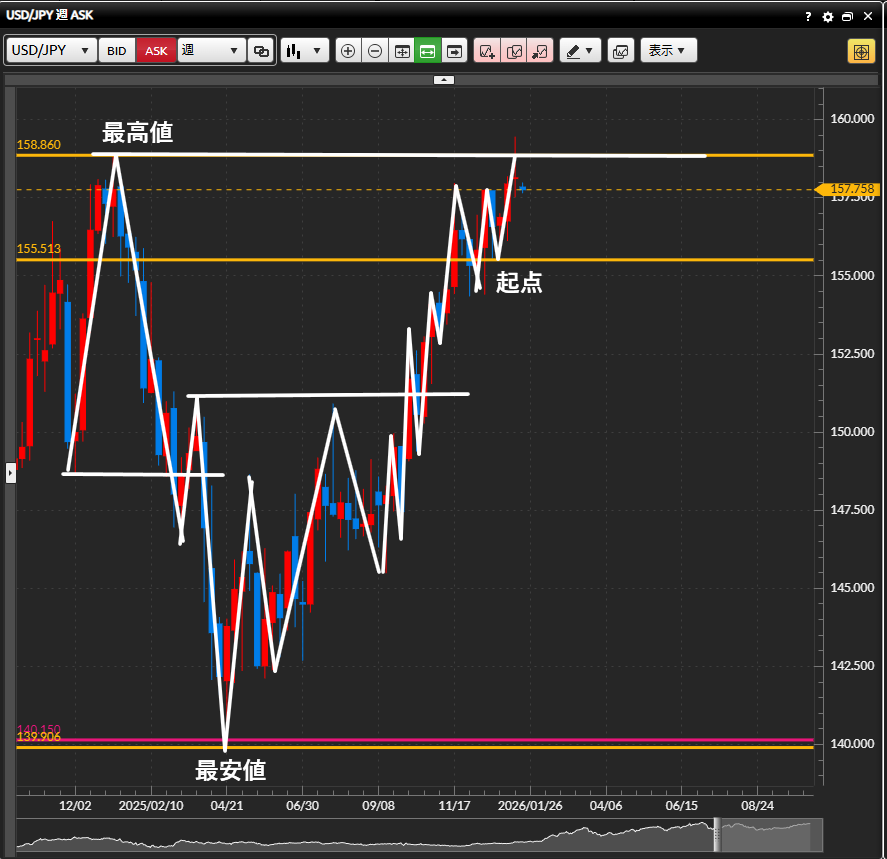Switch price display to ASK

click(x=157, y=51)
